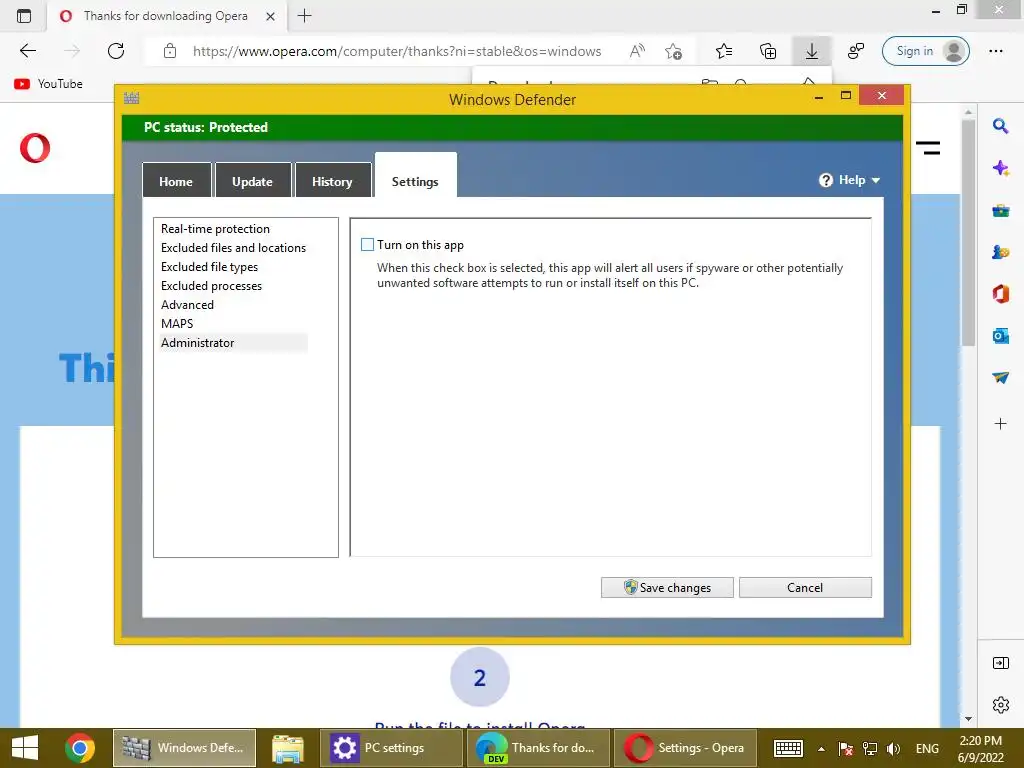Switch to PC settings taskbar window
The width and height of the screenshot is (1024, 768).
(x=391, y=748)
